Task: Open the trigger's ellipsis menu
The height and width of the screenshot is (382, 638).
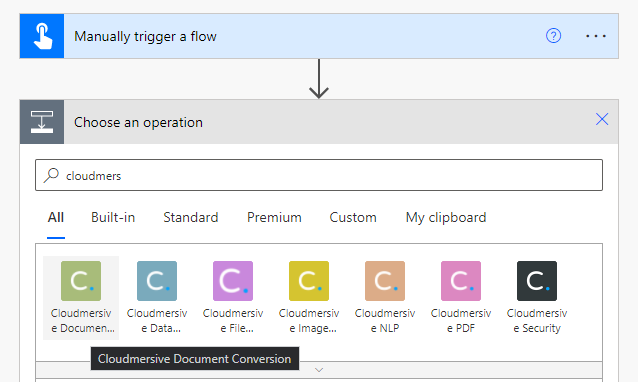Action: pos(596,36)
